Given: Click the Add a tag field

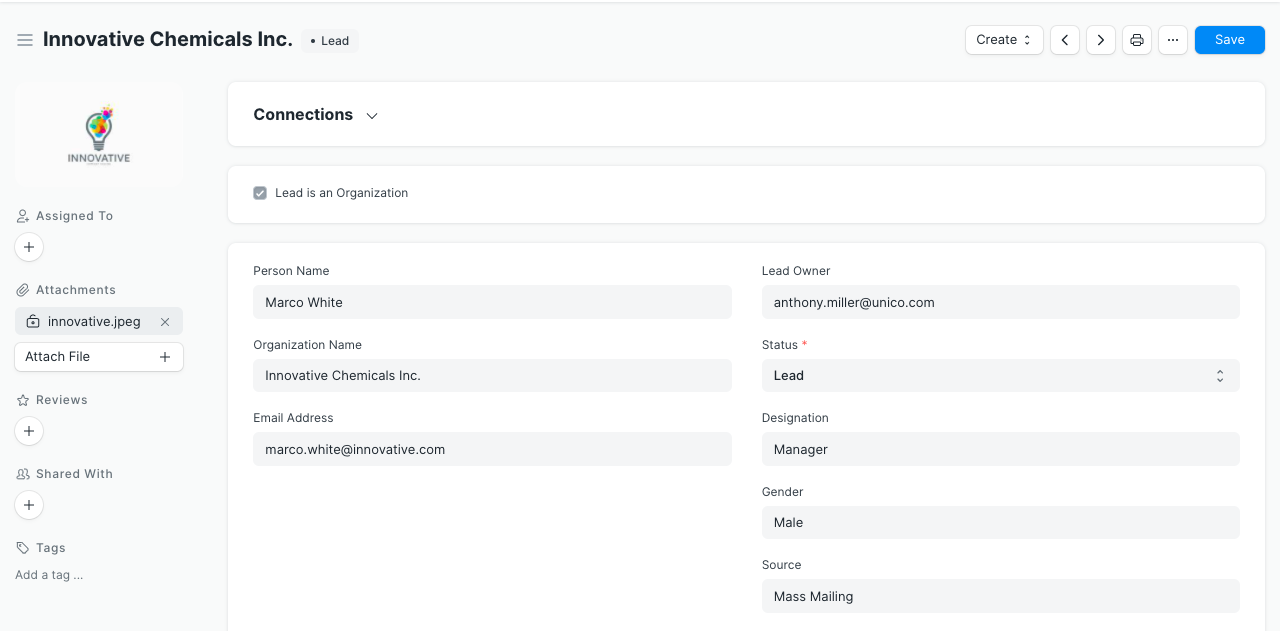Looking at the screenshot, I should click(x=49, y=575).
